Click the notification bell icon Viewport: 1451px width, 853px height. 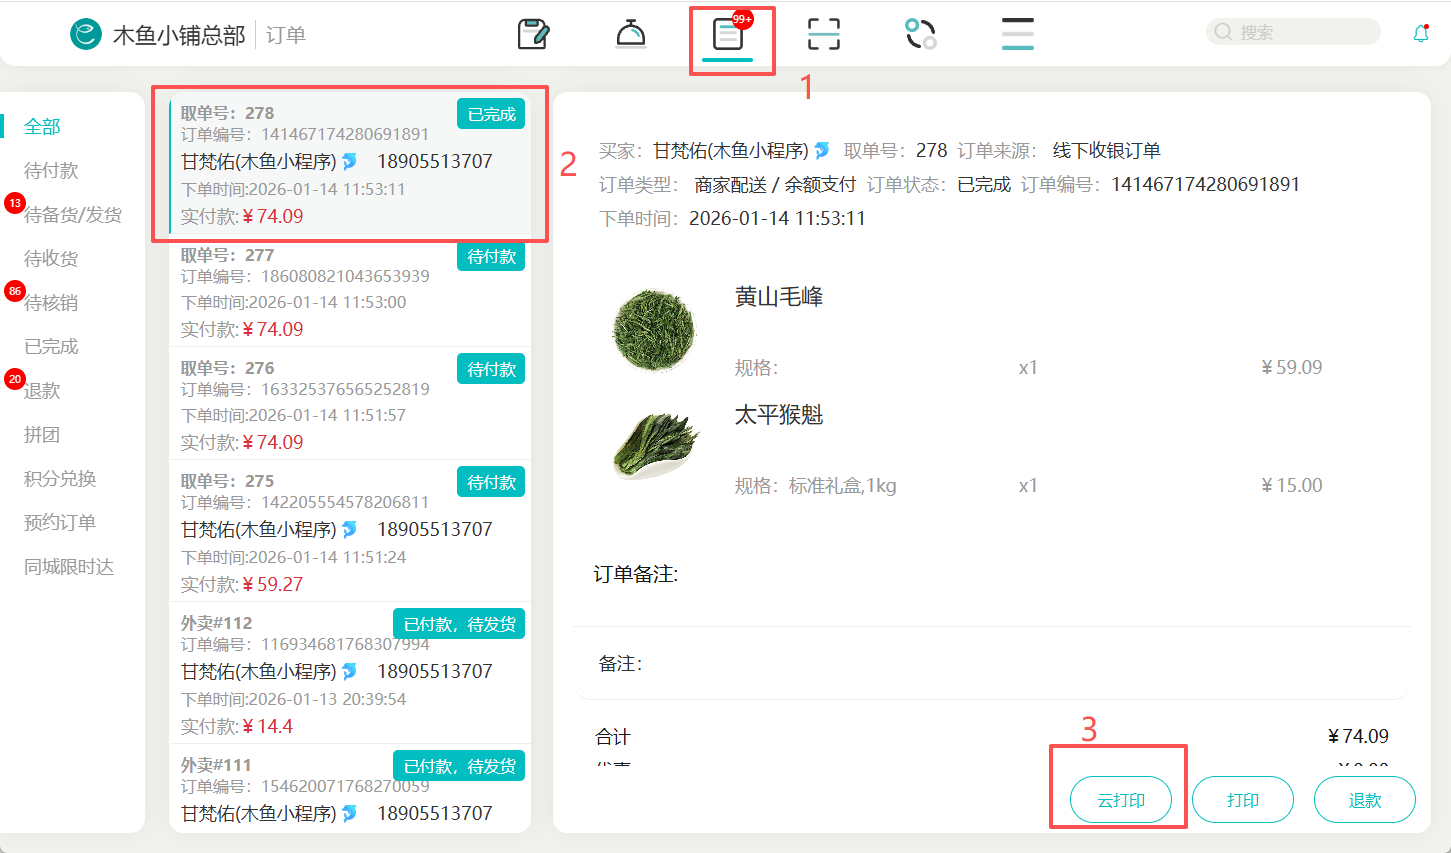1420,33
